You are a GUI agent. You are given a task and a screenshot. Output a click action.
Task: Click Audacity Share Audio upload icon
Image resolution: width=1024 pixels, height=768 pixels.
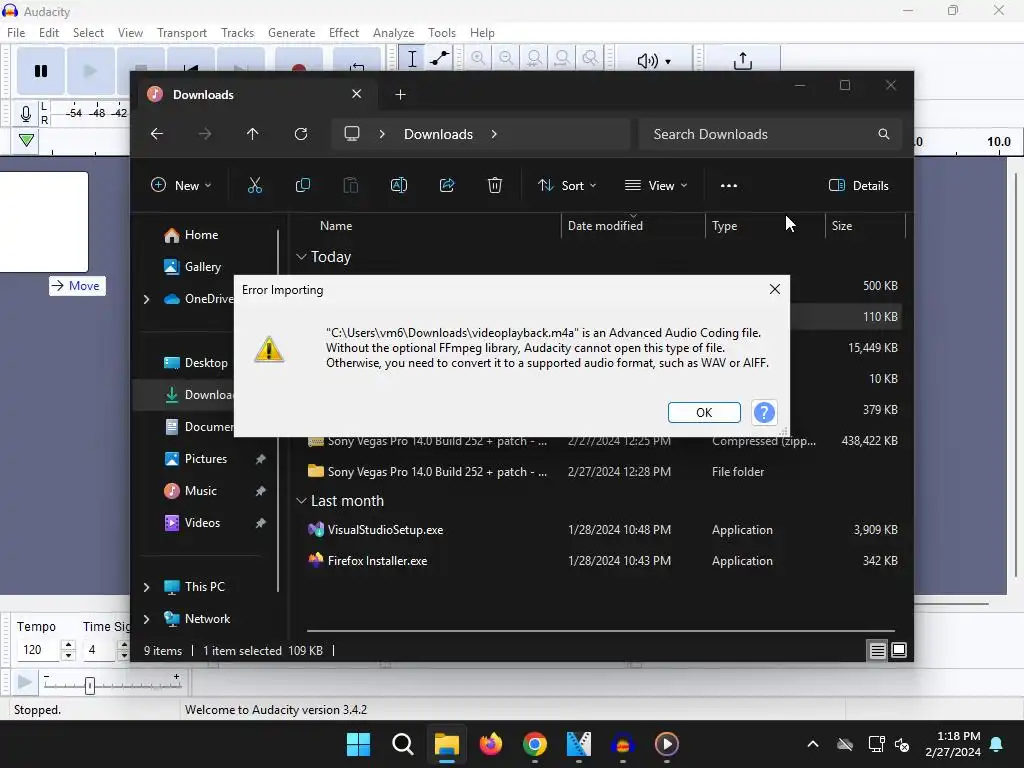[x=743, y=60]
